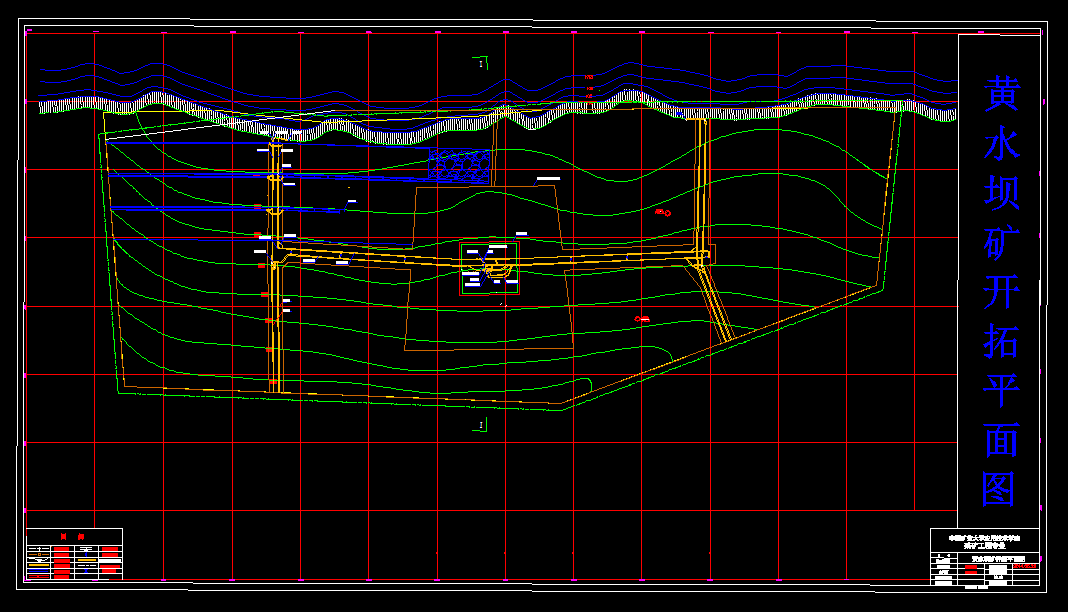Click the white label above the central orange outline
1068x612 pixels.
548,179
